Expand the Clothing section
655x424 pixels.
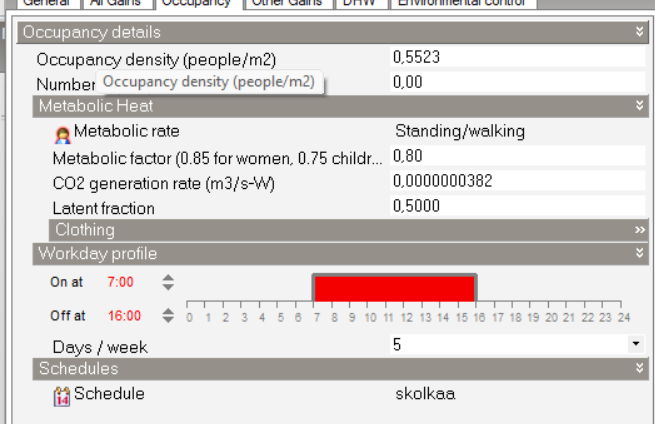(640, 230)
